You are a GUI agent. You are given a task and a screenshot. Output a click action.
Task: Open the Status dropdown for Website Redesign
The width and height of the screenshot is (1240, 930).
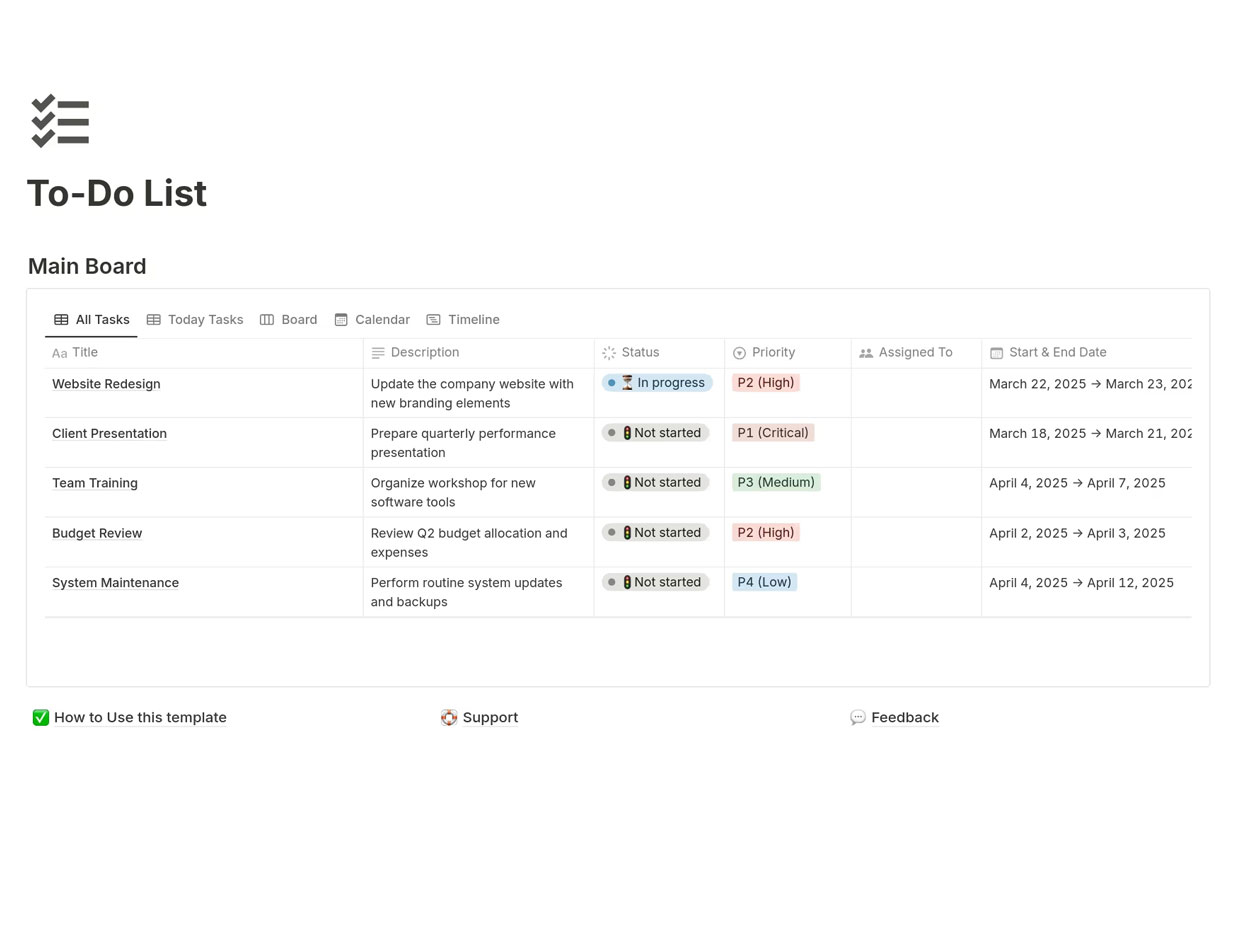[x=657, y=382]
